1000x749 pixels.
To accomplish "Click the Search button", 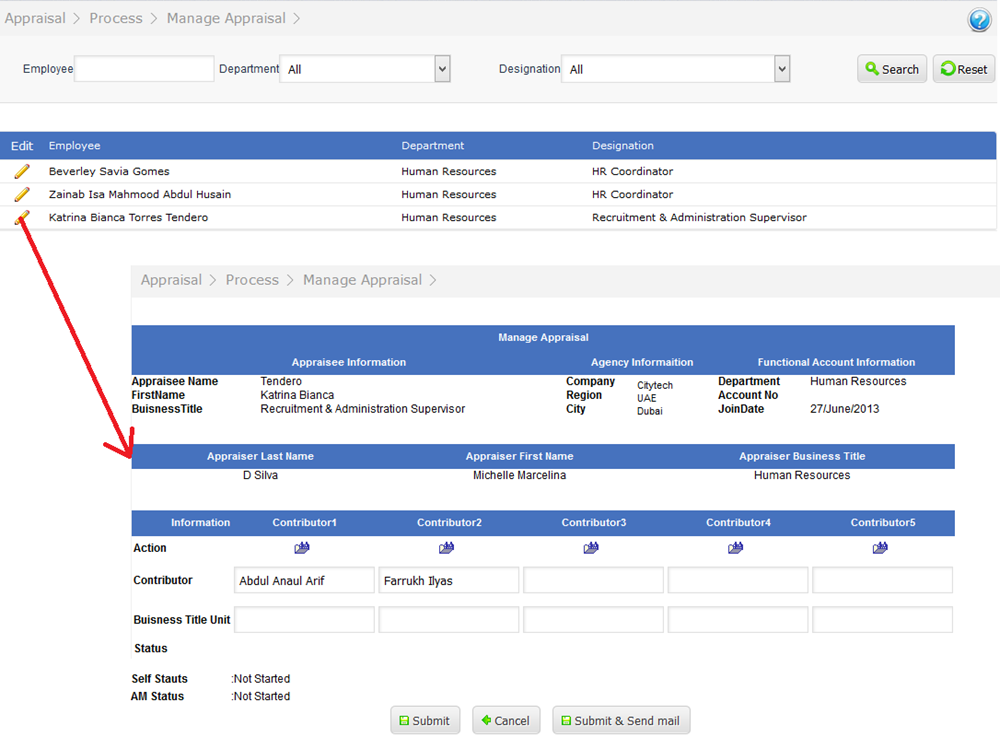I will click(892, 69).
